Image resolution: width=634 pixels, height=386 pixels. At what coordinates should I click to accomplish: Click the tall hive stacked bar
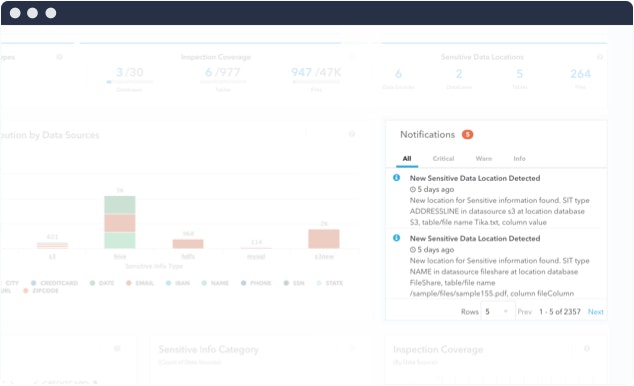(120, 222)
